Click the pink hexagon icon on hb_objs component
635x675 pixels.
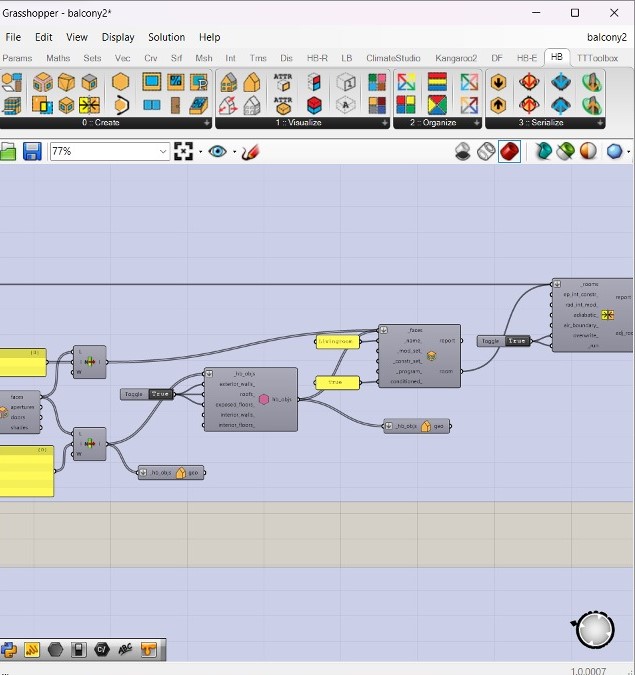point(264,399)
